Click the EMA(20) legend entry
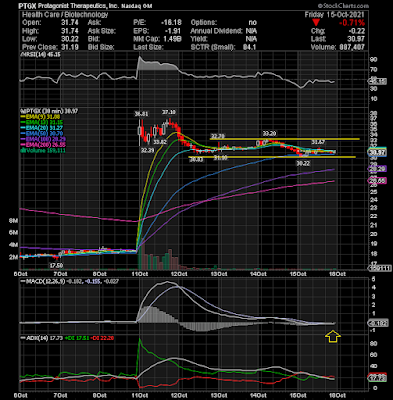The height and width of the screenshot is (400, 393). point(43,128)
